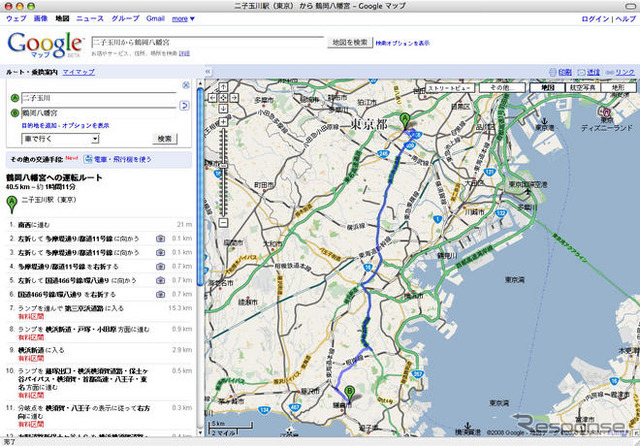Open ニュース in top navigation
The width and height of the screenshot is (640, 446).
coord(90,18)
